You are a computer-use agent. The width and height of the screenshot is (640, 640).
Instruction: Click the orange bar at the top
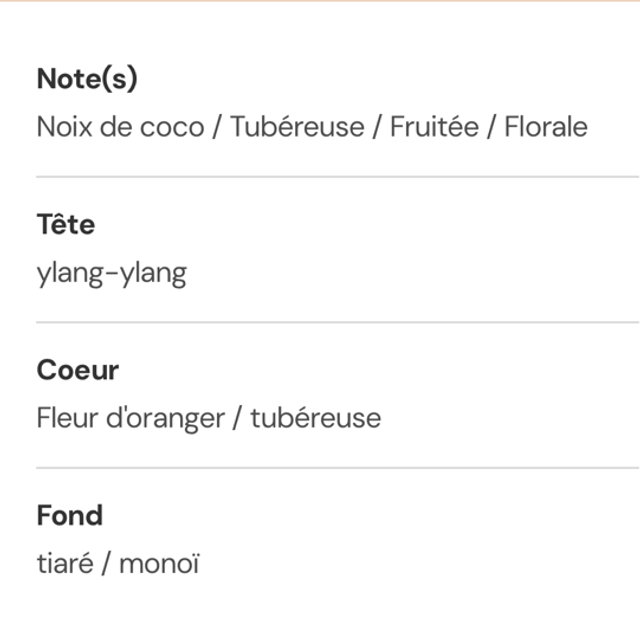[320, 1]
